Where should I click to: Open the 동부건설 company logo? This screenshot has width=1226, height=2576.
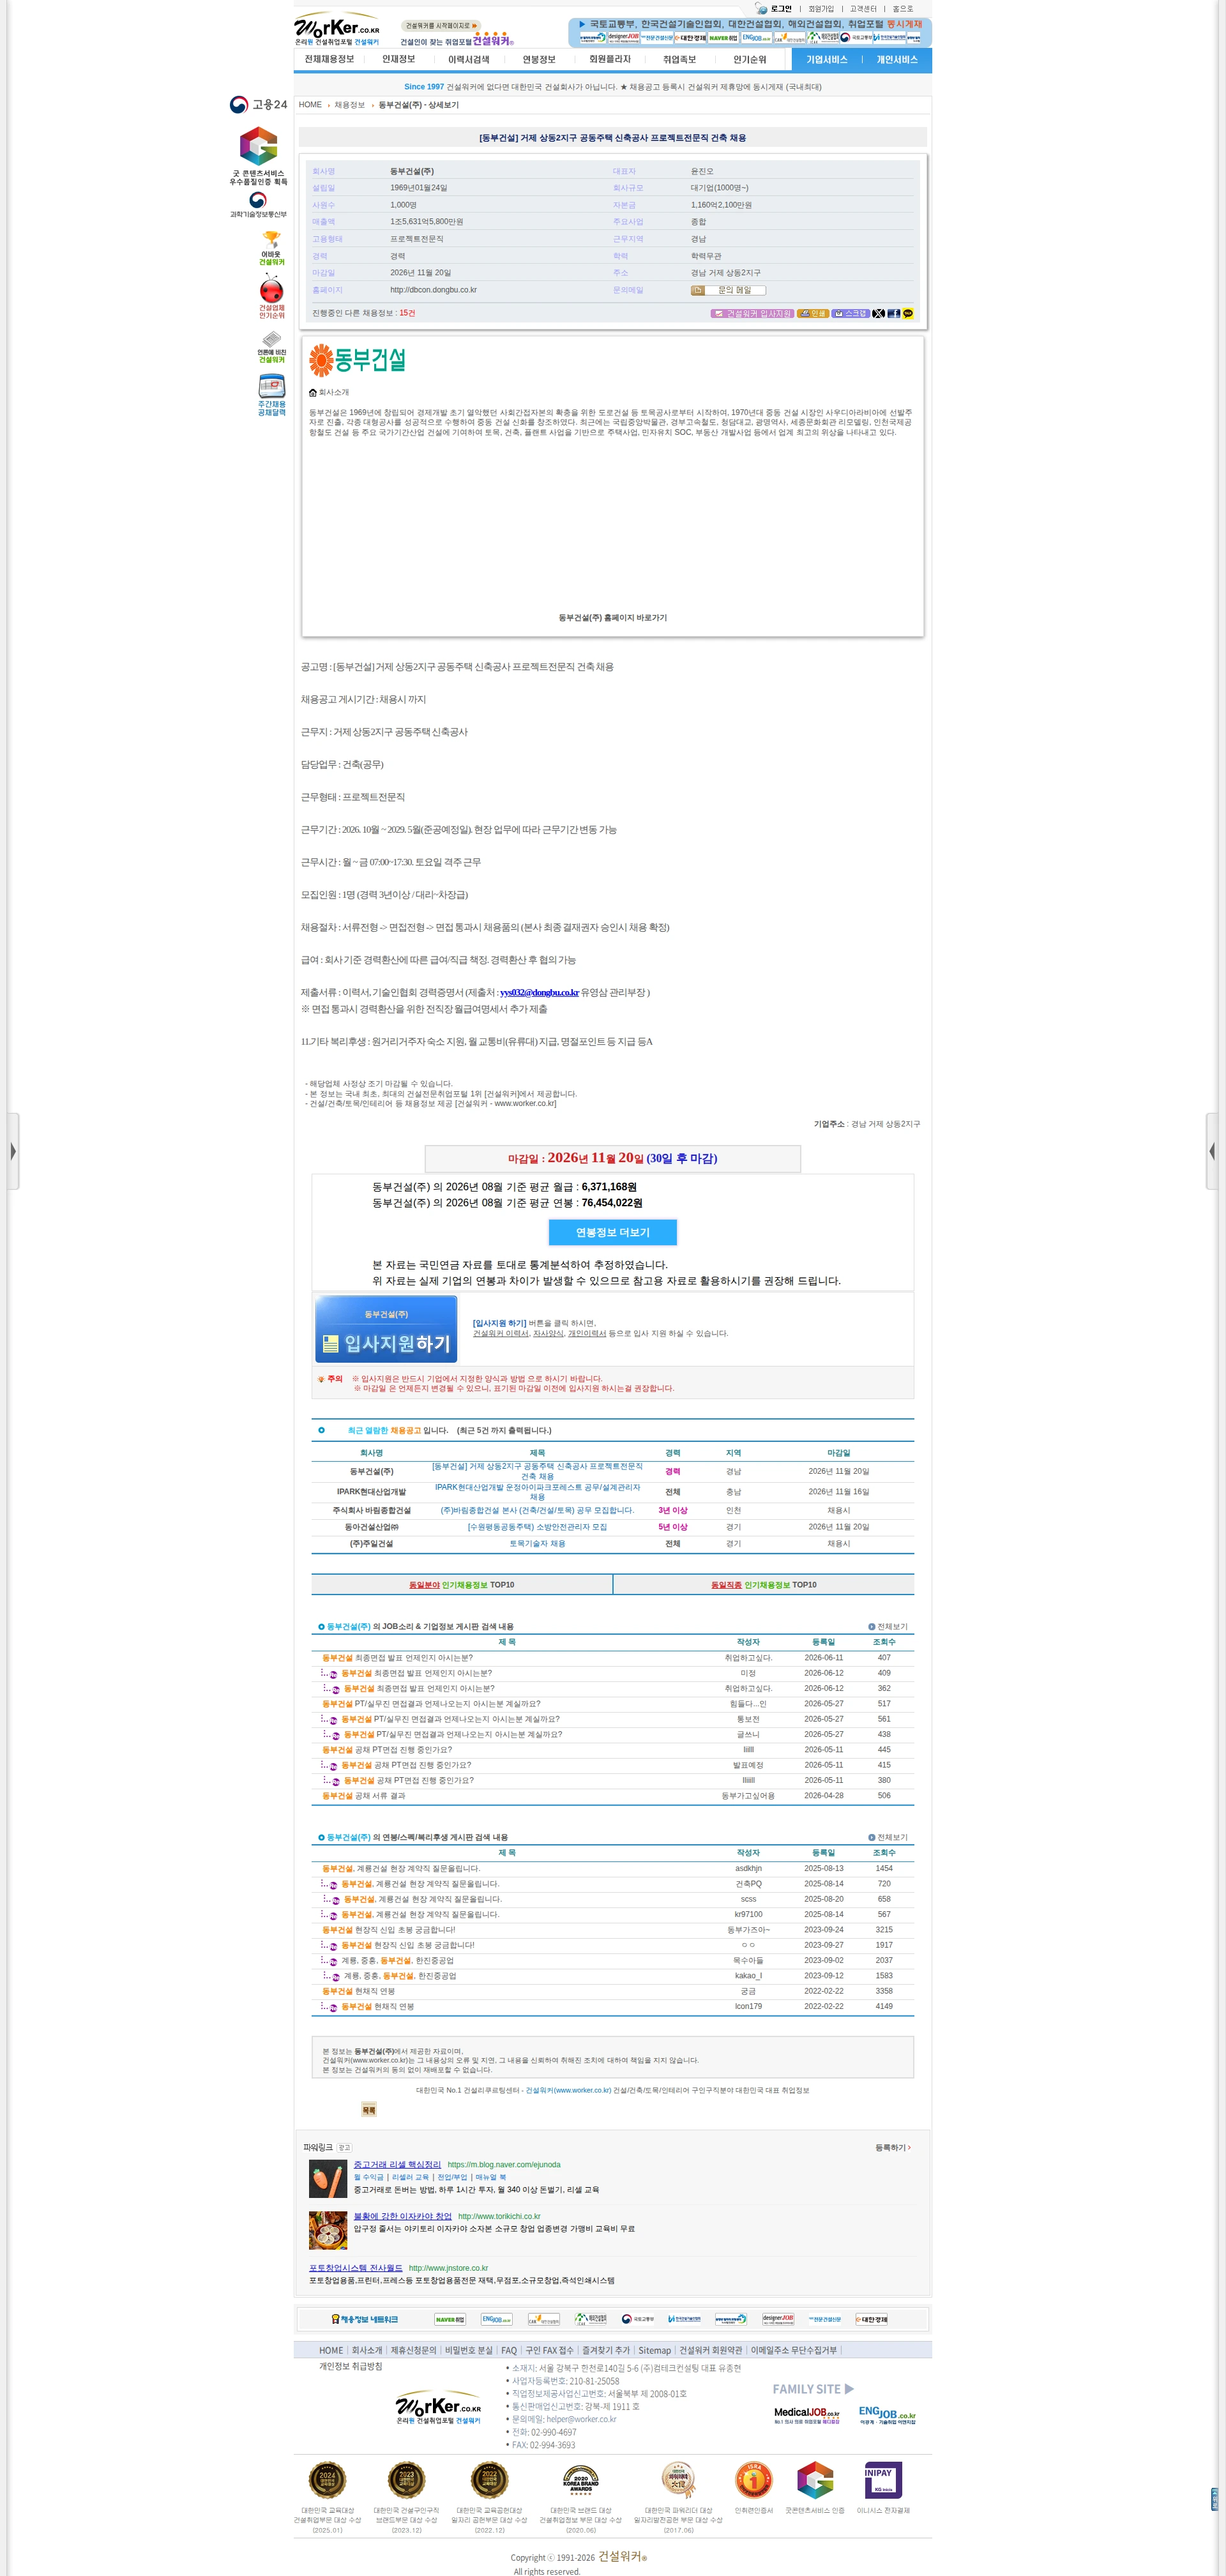[x=357, y=360]
